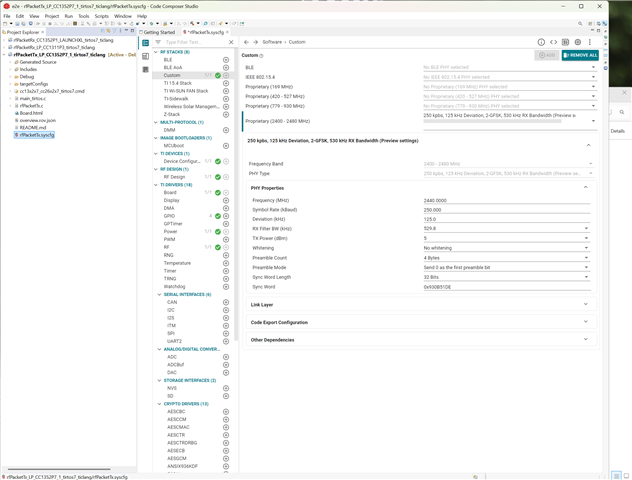
Task: Add CAN serial interface
Action: [226, 302]
